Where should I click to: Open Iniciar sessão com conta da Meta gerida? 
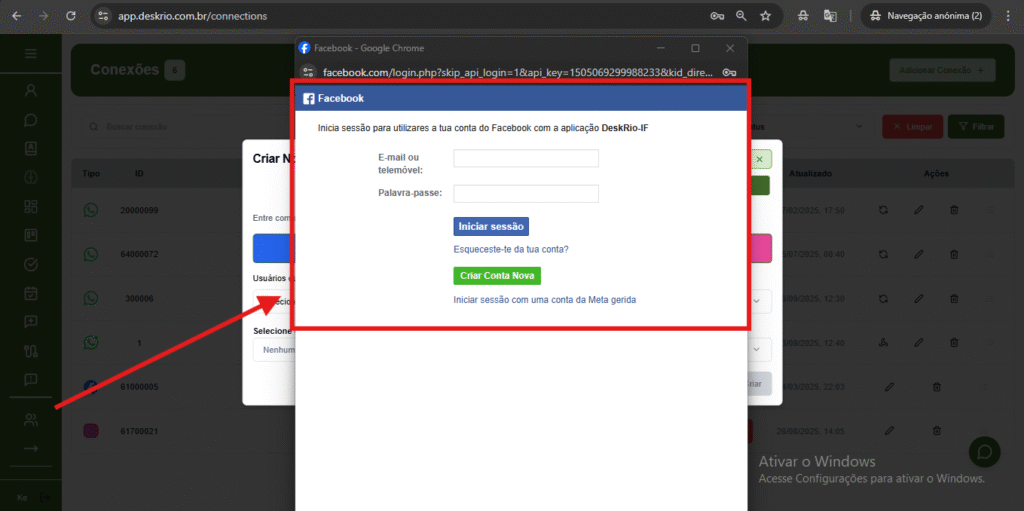point(545,299)
